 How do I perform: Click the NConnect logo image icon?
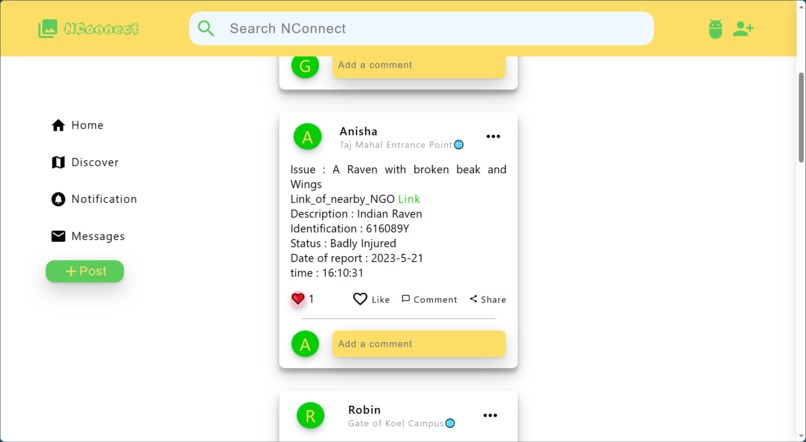[48, 28]
